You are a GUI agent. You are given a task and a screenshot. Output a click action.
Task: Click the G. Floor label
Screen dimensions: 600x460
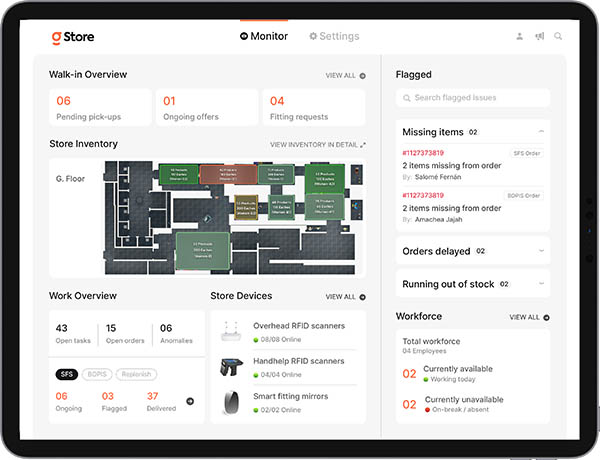click(70, 179)
